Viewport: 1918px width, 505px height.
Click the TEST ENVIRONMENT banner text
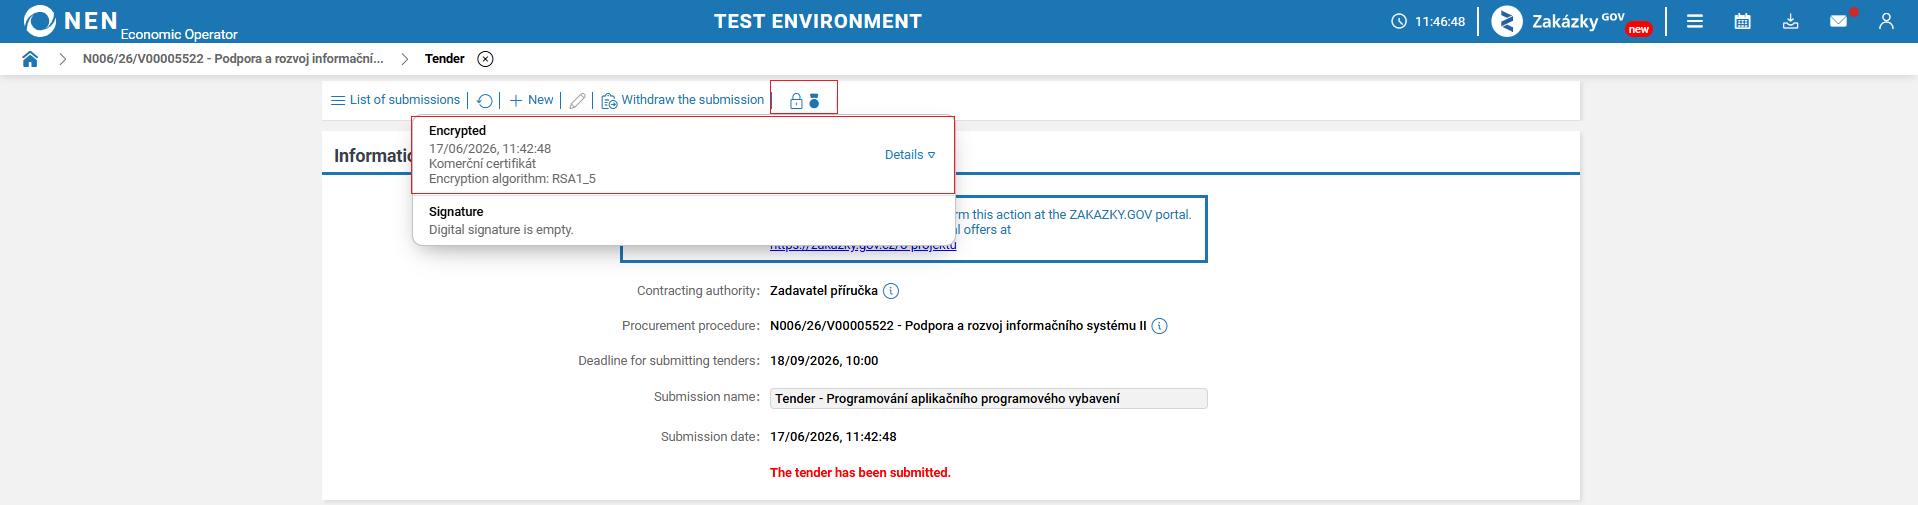pos(818,21)
